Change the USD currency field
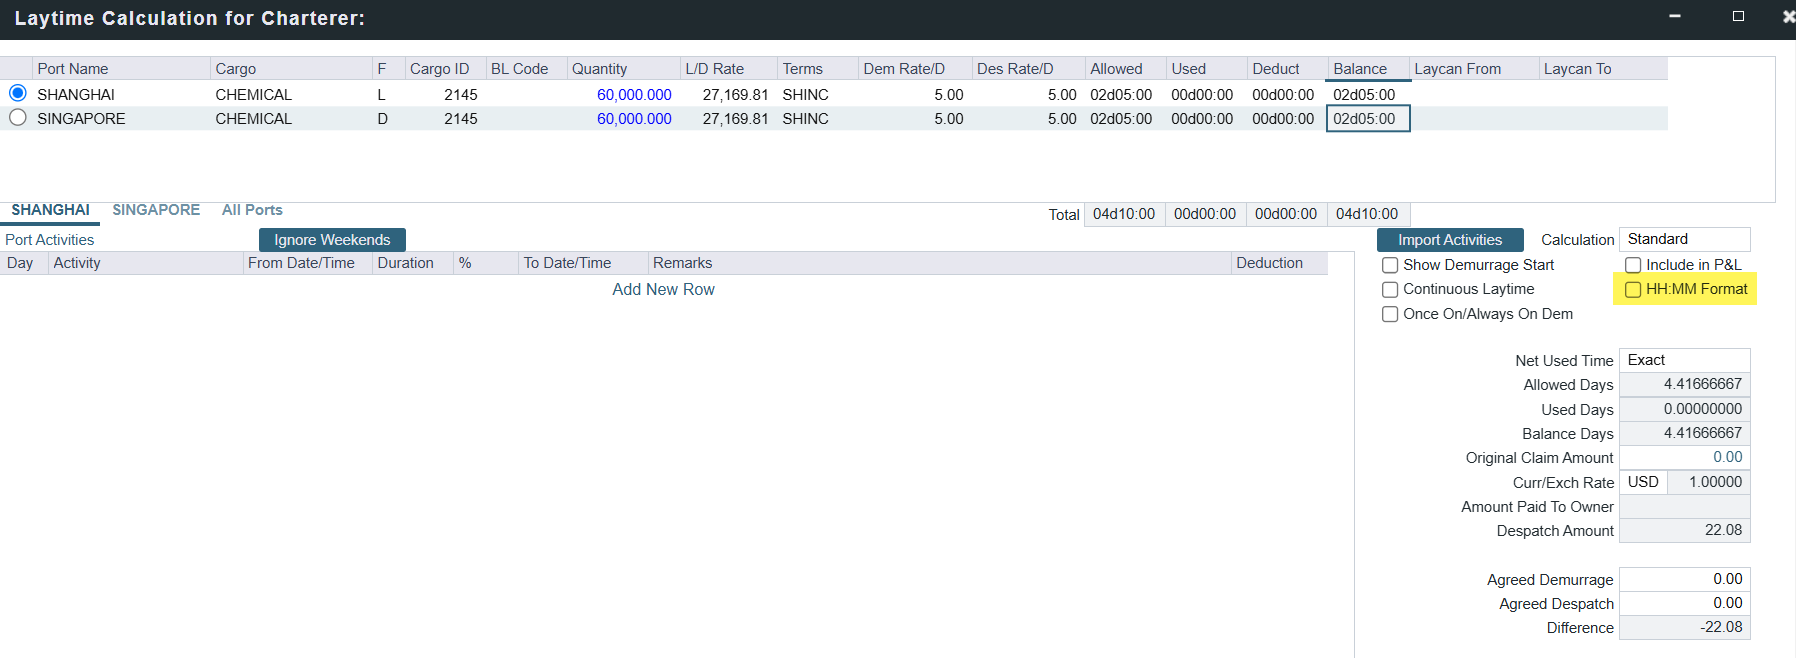The height and width of the screenshot is (658, 1796). coord(1643,482)
